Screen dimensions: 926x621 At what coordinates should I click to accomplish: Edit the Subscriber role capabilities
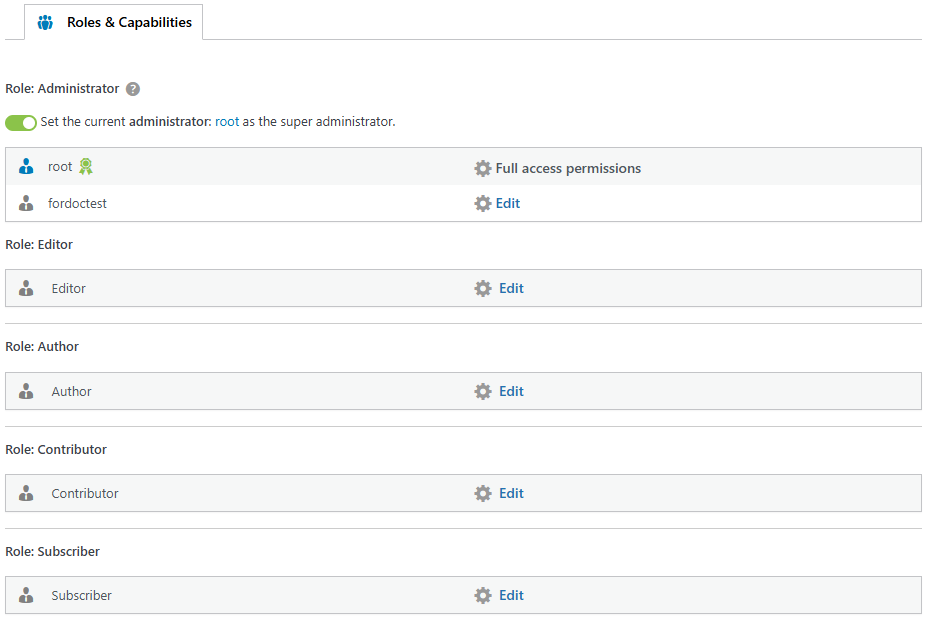coord(511,595)
